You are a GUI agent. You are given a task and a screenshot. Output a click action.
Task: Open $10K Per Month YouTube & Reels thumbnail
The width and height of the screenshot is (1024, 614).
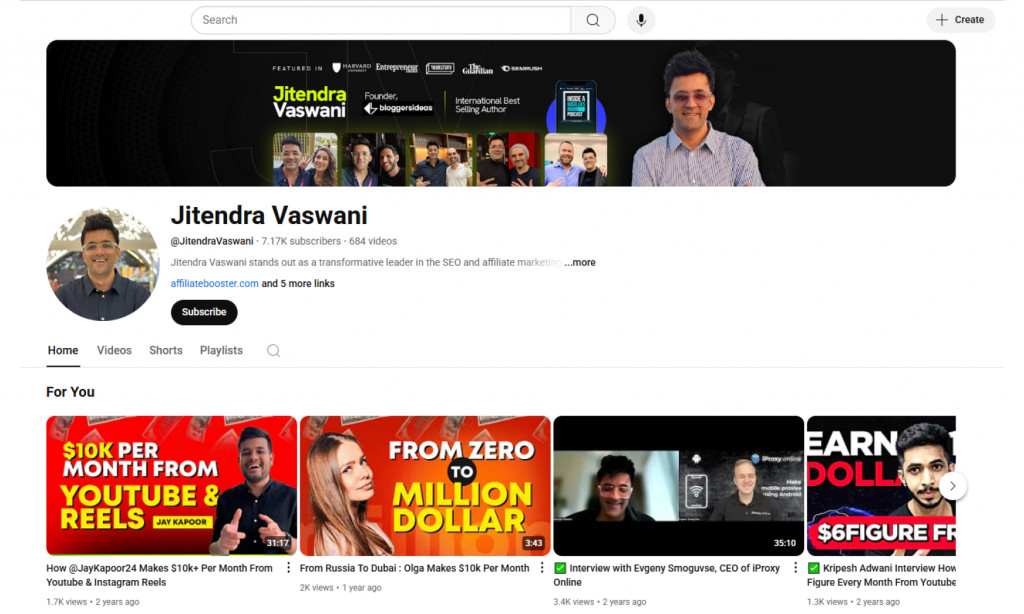point(172,486)
